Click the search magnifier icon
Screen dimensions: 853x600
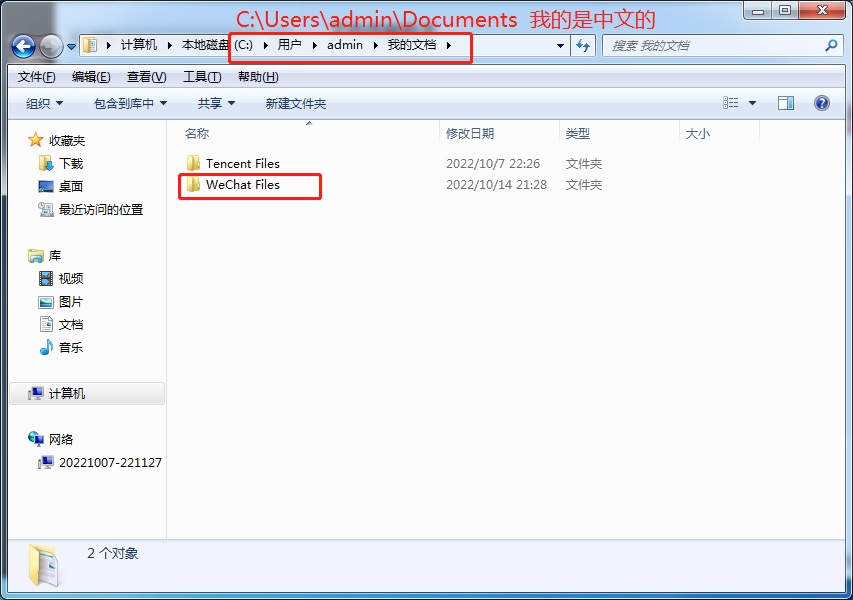[831, 46]
